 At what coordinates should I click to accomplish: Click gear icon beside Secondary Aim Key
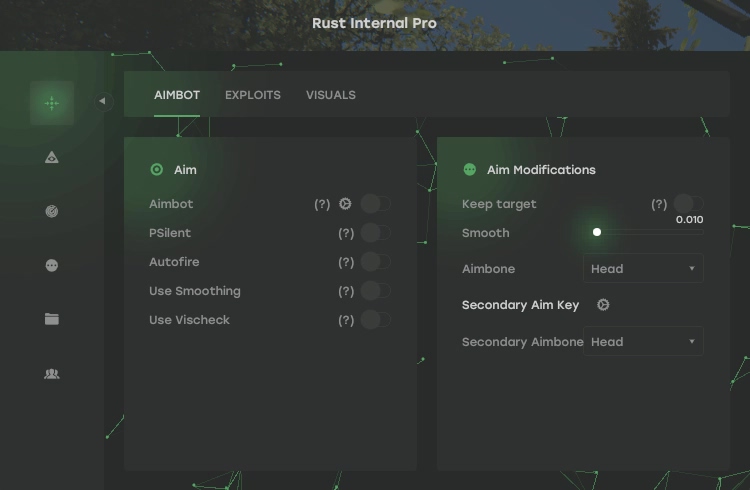[x=603, y=305]
